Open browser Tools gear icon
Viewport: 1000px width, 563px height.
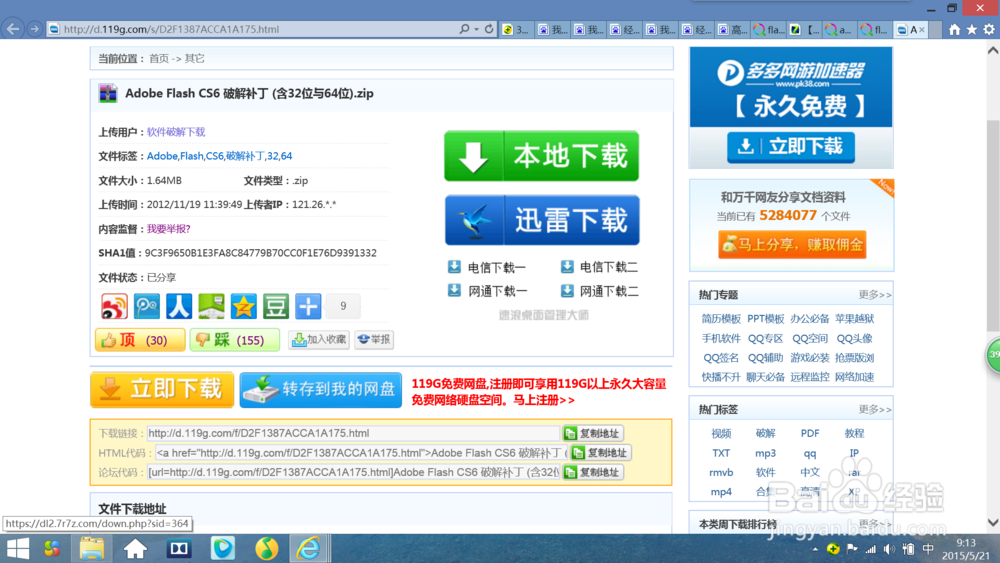click(989, 29)
